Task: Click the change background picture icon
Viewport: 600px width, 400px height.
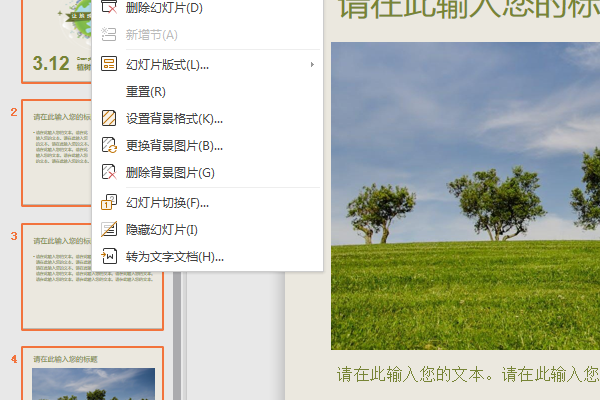Action: 109,145
